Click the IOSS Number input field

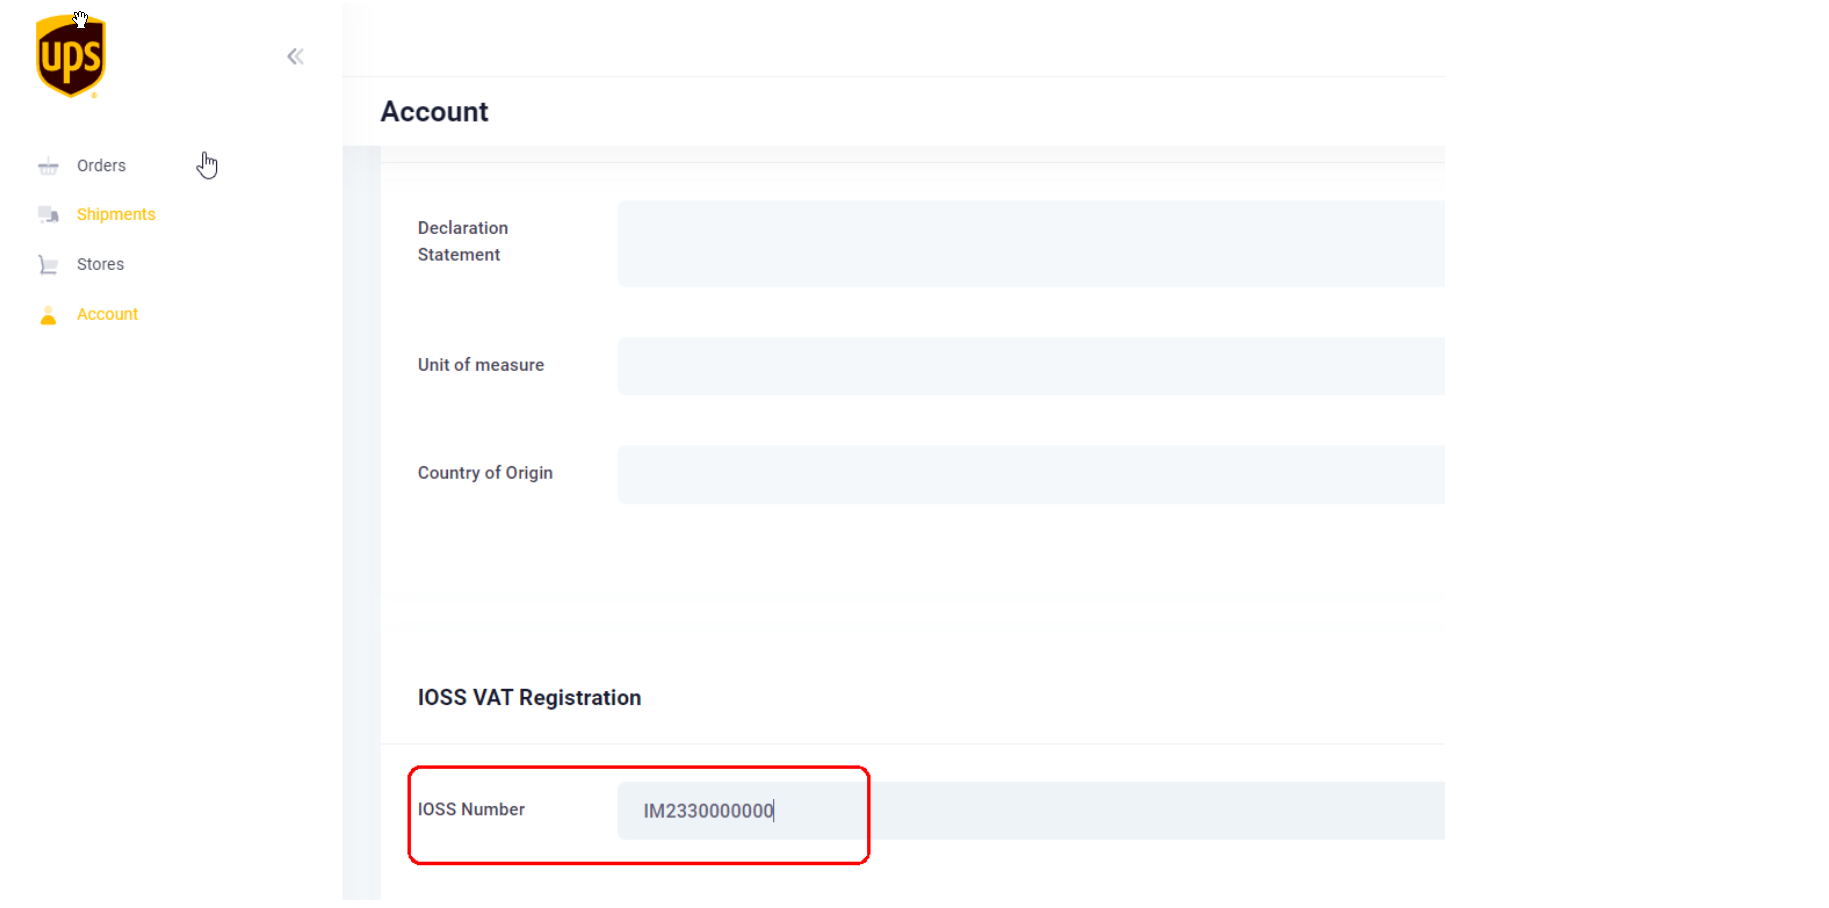coord(1030,811)
